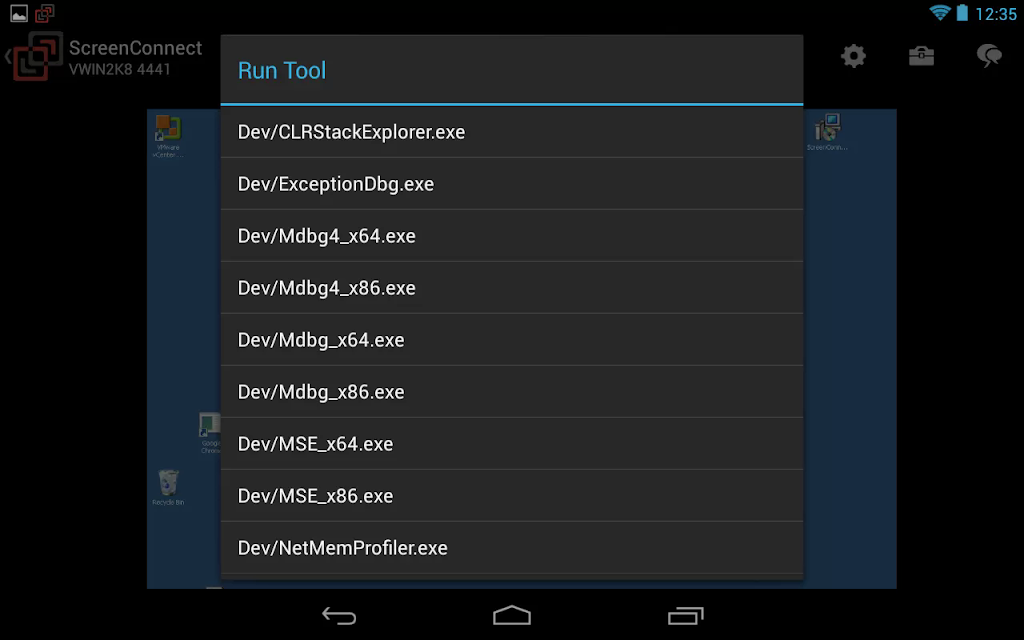Open the chat bubbles icon
The width and height of the screenshot is (1024, 640).
coord(989,56)
